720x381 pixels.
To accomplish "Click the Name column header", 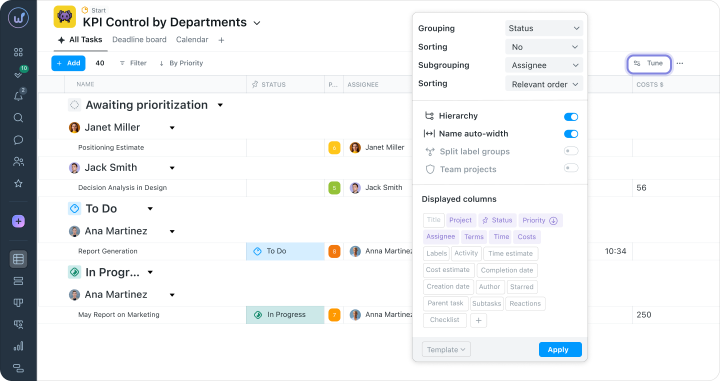I will (x=85, y=84).
